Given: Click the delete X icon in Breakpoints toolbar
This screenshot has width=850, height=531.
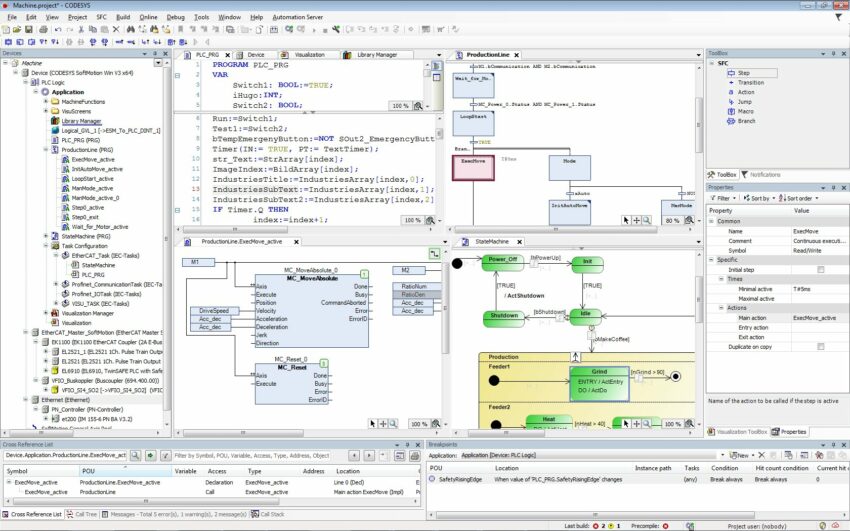Looking at the screenshot, I should point(762,455).
